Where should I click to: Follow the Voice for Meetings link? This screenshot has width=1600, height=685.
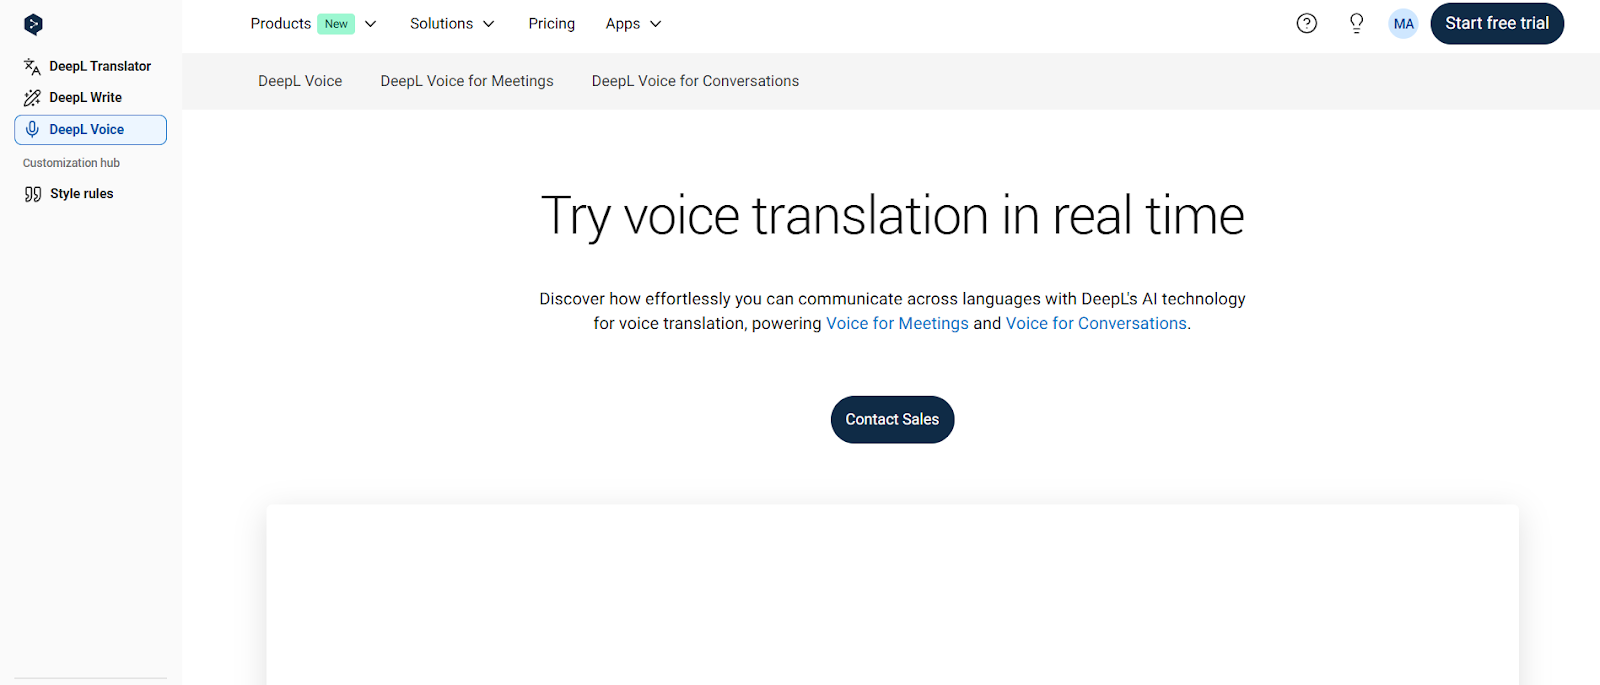(x=897, y=324)
